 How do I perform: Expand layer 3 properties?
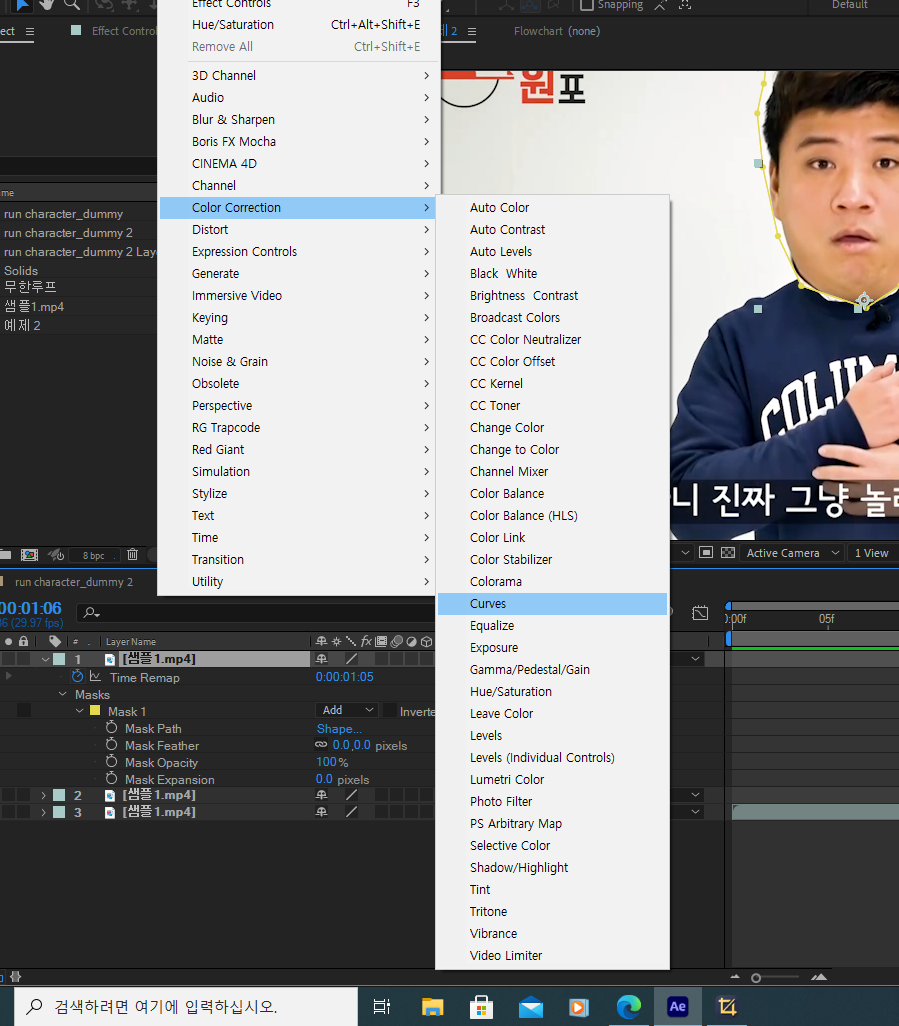point(44,812)
